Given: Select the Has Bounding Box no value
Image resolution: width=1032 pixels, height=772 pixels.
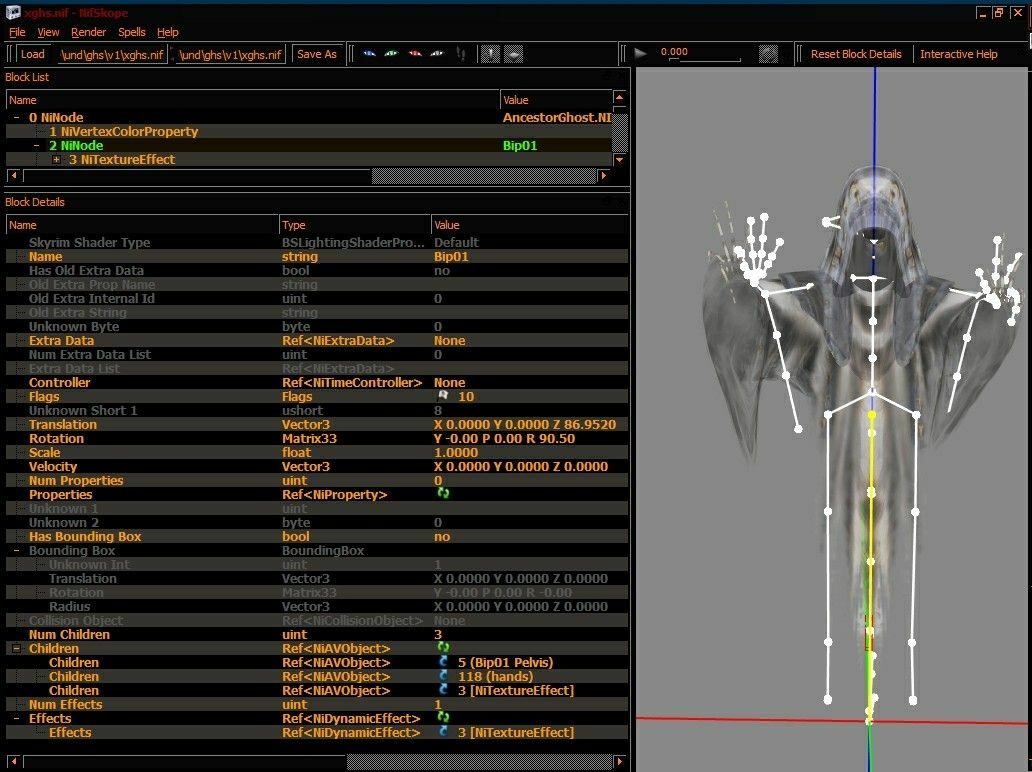Looking at the screenshot, I should pos(442,536).
